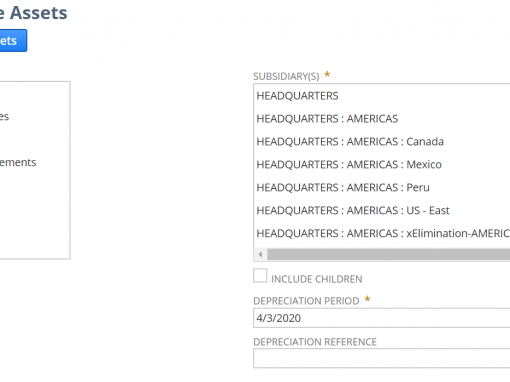This screenshot has height=382, width=510.
Task: Click the Depreciation Reference label
Action: pyautogui.click(x=315, y=342)
